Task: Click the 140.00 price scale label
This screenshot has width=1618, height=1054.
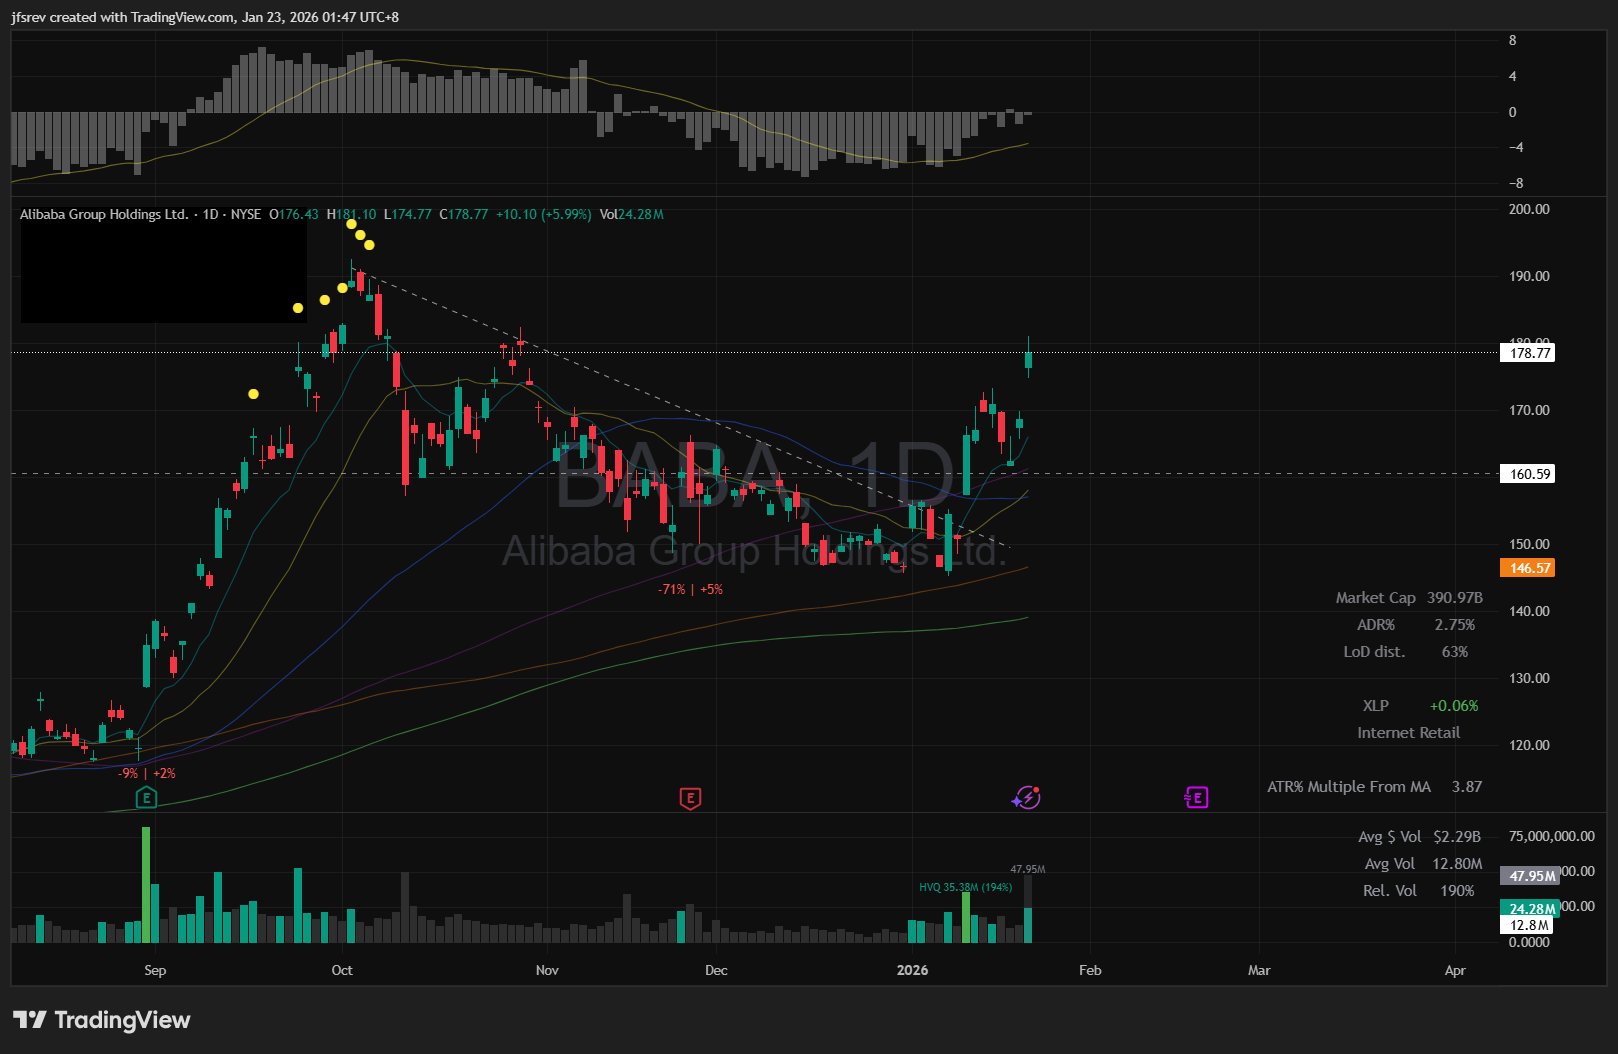Action: [x=1529, y=611]
